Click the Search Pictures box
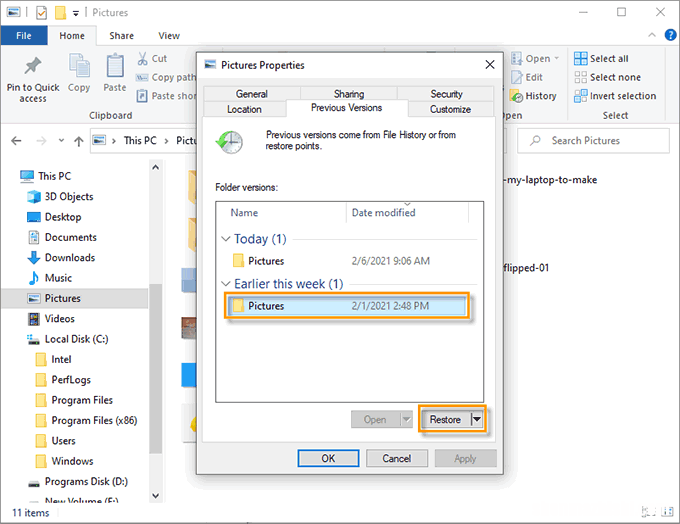This screenshot has width=680, height=524. [593, 141]
